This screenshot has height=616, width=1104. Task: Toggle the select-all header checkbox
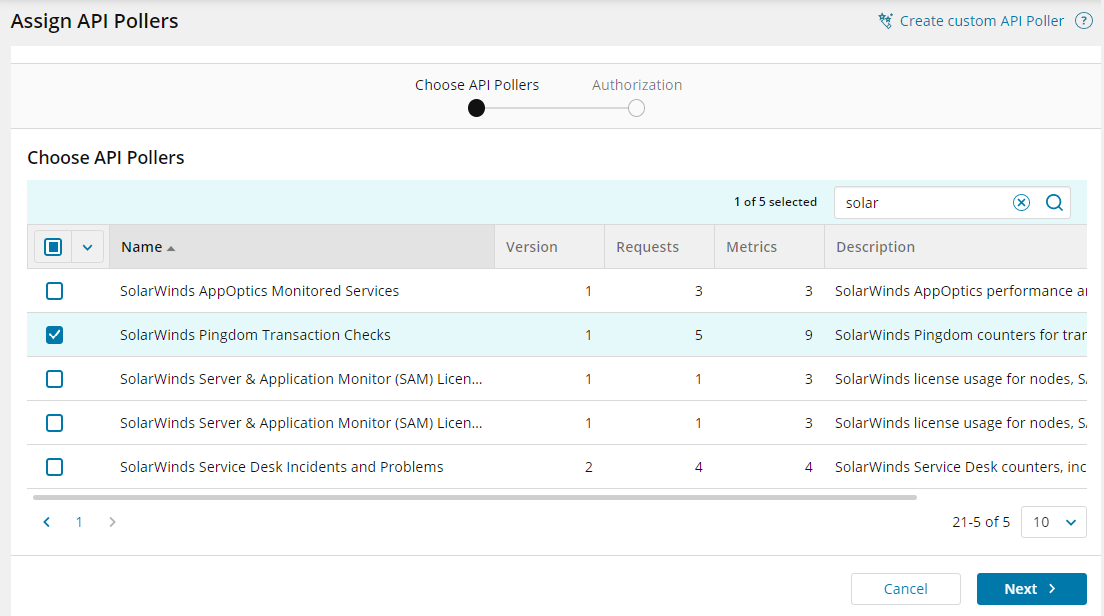coord(53,247)
